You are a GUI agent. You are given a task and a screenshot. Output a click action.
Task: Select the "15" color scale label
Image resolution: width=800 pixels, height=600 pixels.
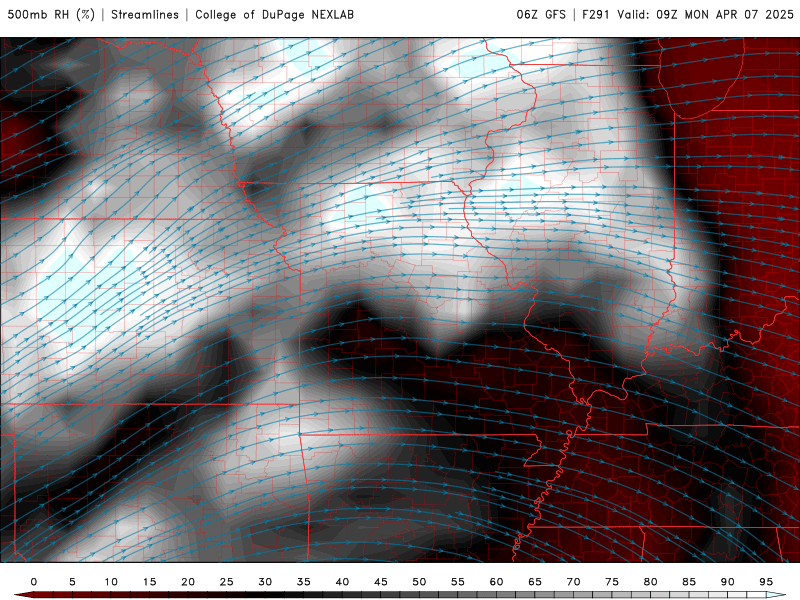[149, 582]
